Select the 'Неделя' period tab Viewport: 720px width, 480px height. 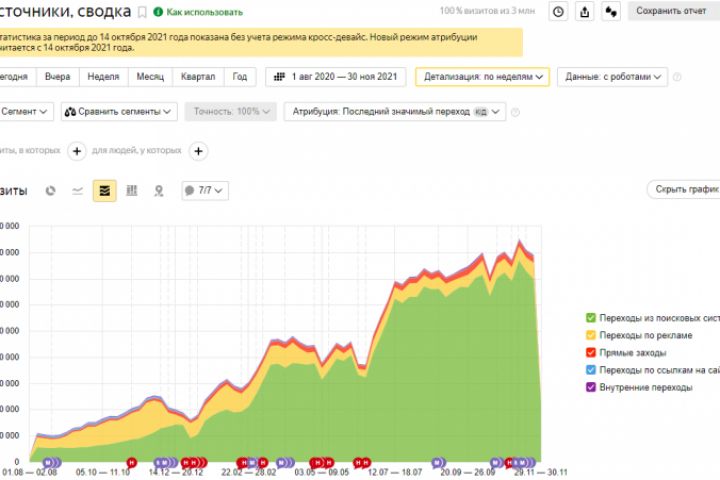(103, 77)
